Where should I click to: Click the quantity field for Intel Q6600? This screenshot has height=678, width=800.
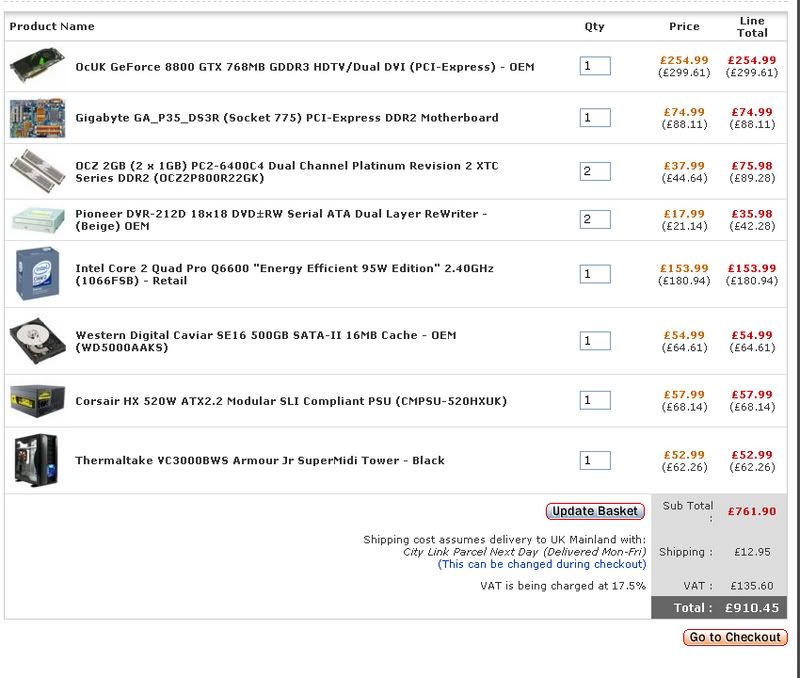click(x=594, y=274)
